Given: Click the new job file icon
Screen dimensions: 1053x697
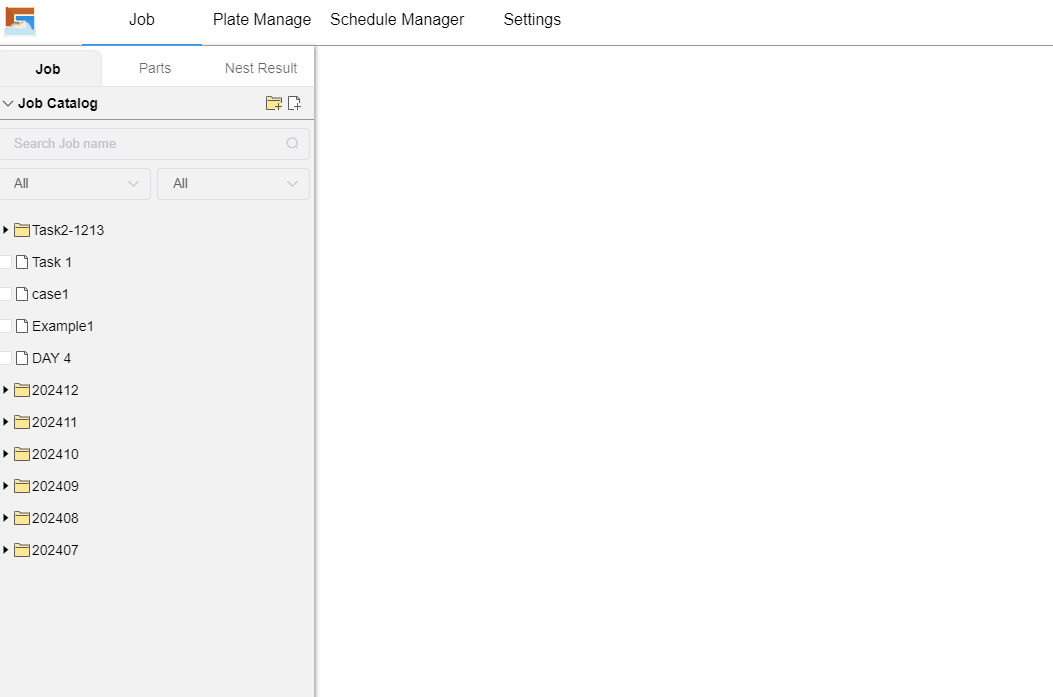Looking at the screenshot, I should click(294, 103).
